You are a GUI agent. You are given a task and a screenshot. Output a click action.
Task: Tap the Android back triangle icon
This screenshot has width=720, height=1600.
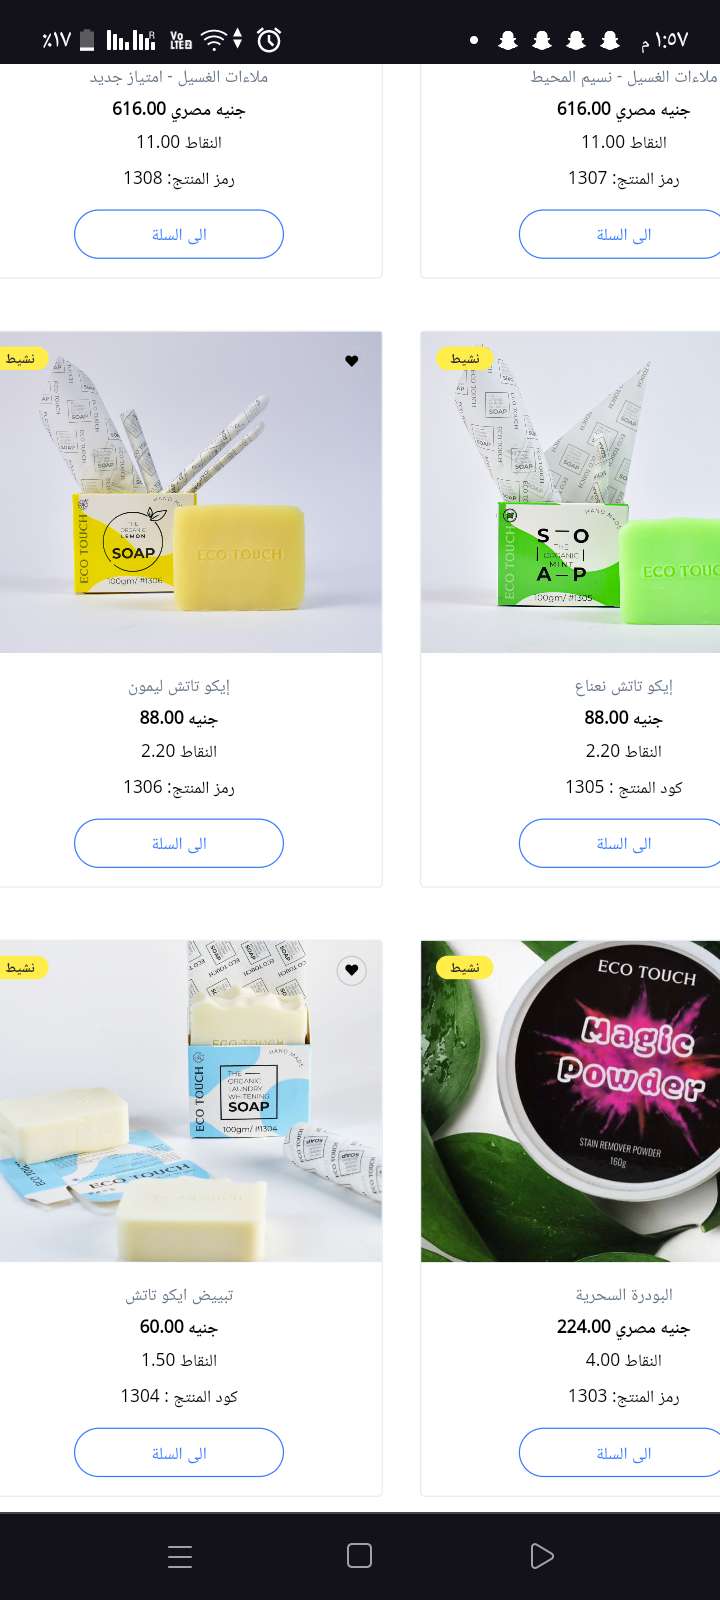(541, 1556)
